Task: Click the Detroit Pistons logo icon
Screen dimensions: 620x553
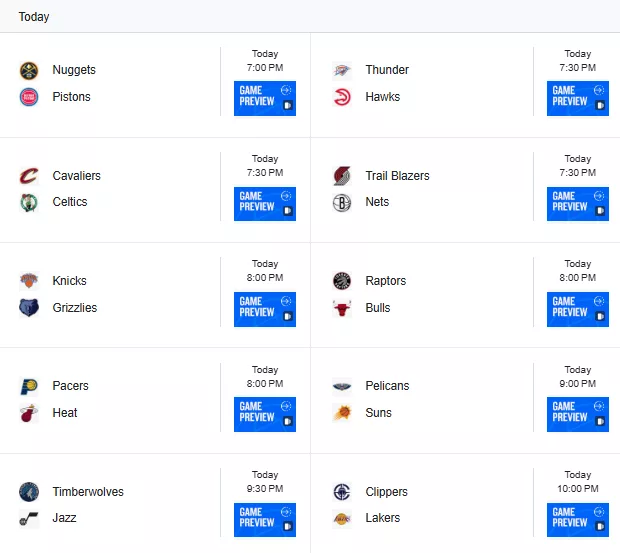Action: tap(29, 97)
